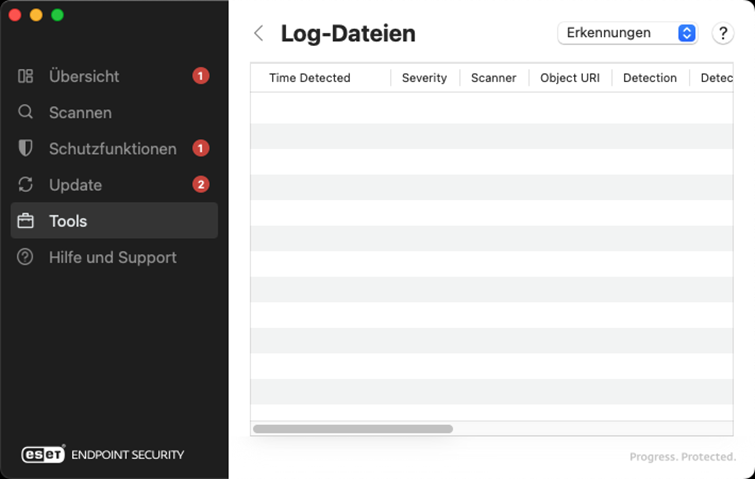Go back using the left chevron arrow

[259, 33]
